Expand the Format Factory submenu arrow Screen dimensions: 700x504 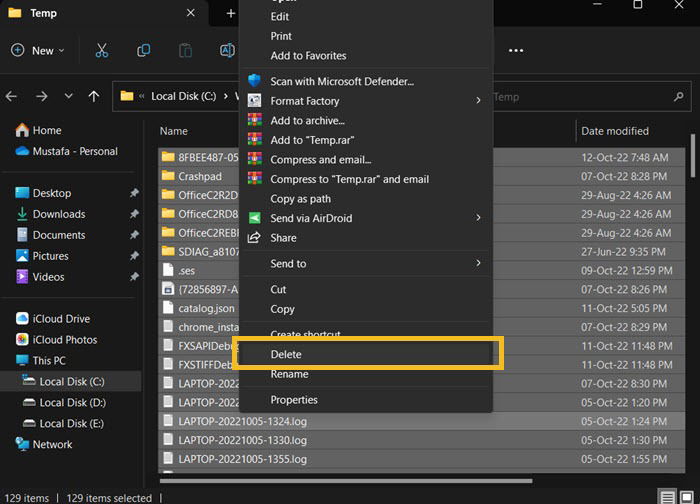pyautogui.click(x=478, y=100)
